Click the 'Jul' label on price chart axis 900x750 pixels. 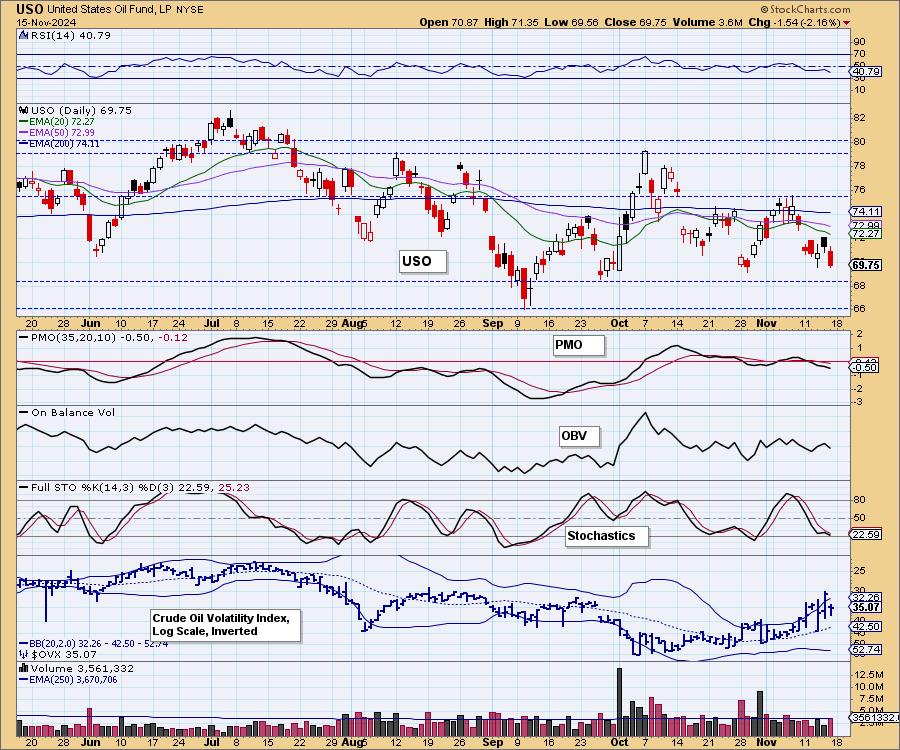pyautogui.click(x=212, y=323)
